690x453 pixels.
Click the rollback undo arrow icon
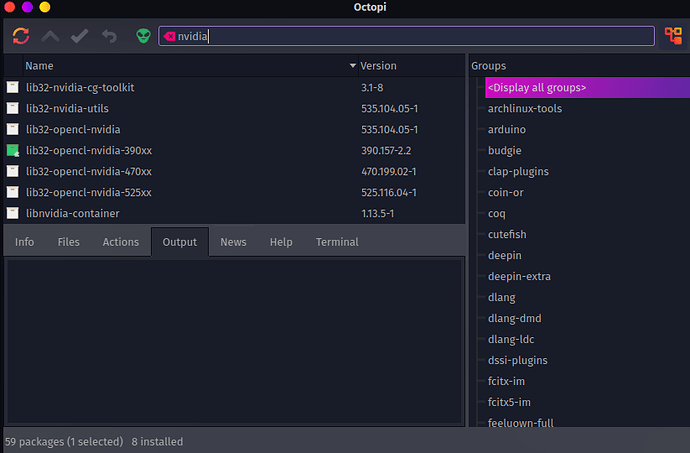point(109,36)
